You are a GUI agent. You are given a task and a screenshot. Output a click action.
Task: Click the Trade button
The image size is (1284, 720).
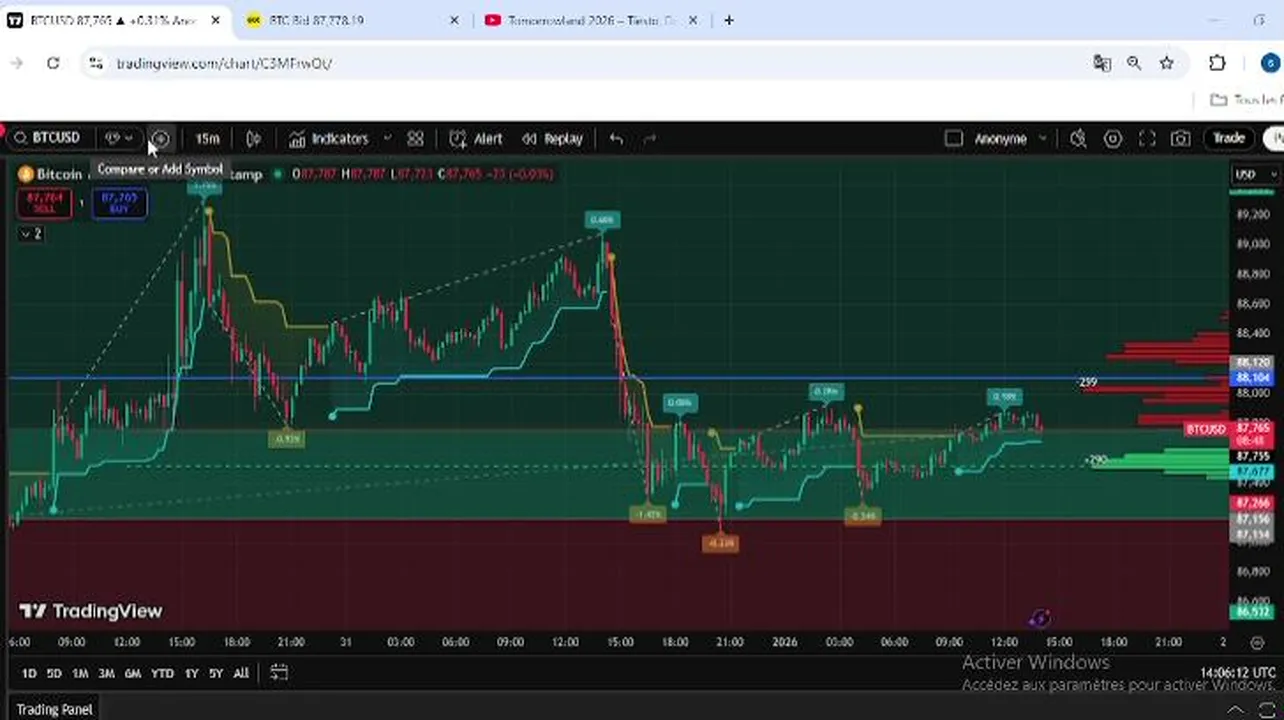coord(1229,138)
